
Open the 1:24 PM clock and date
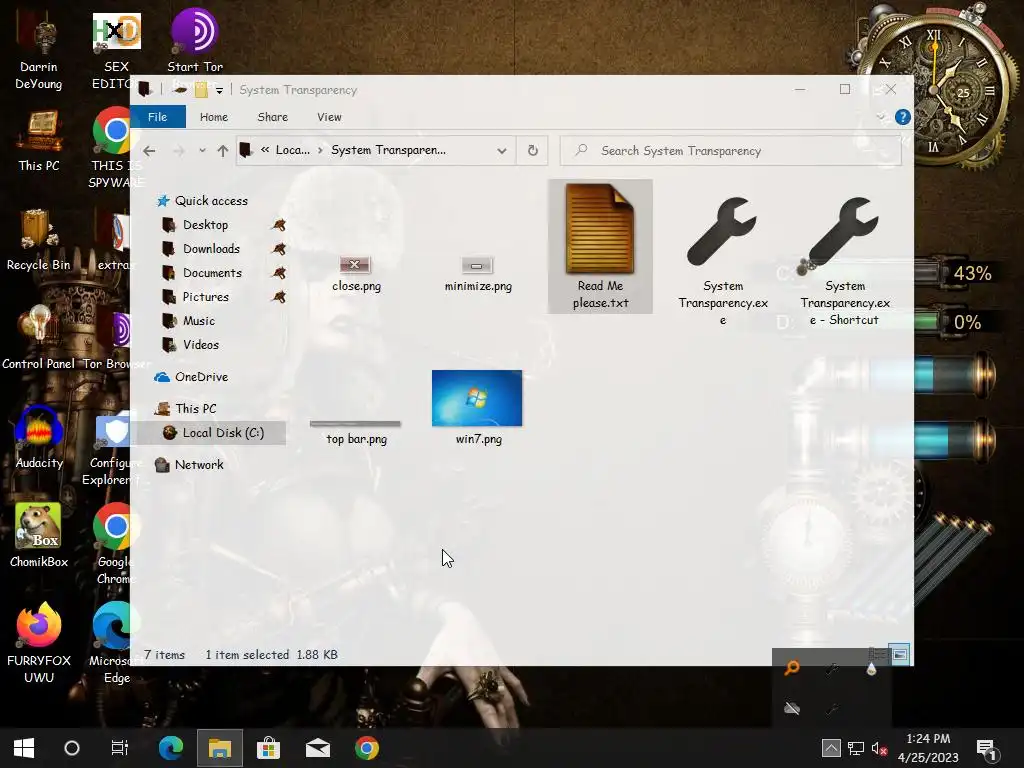coord(928,748)
